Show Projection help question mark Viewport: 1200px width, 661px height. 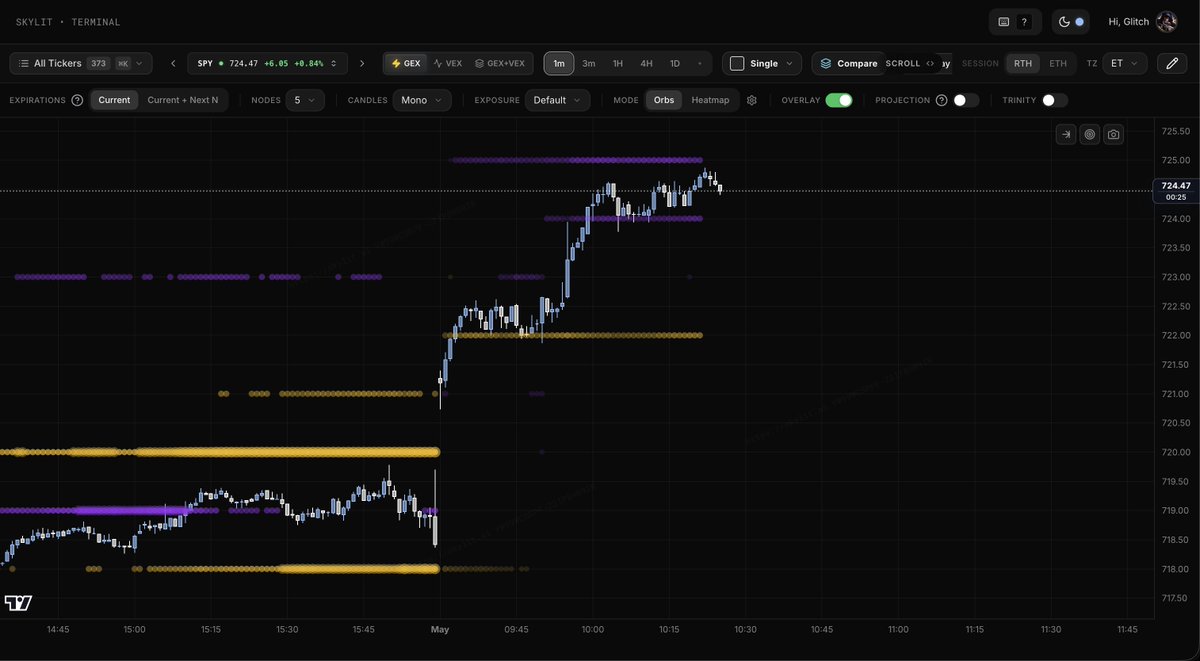[x=941, y=100]
